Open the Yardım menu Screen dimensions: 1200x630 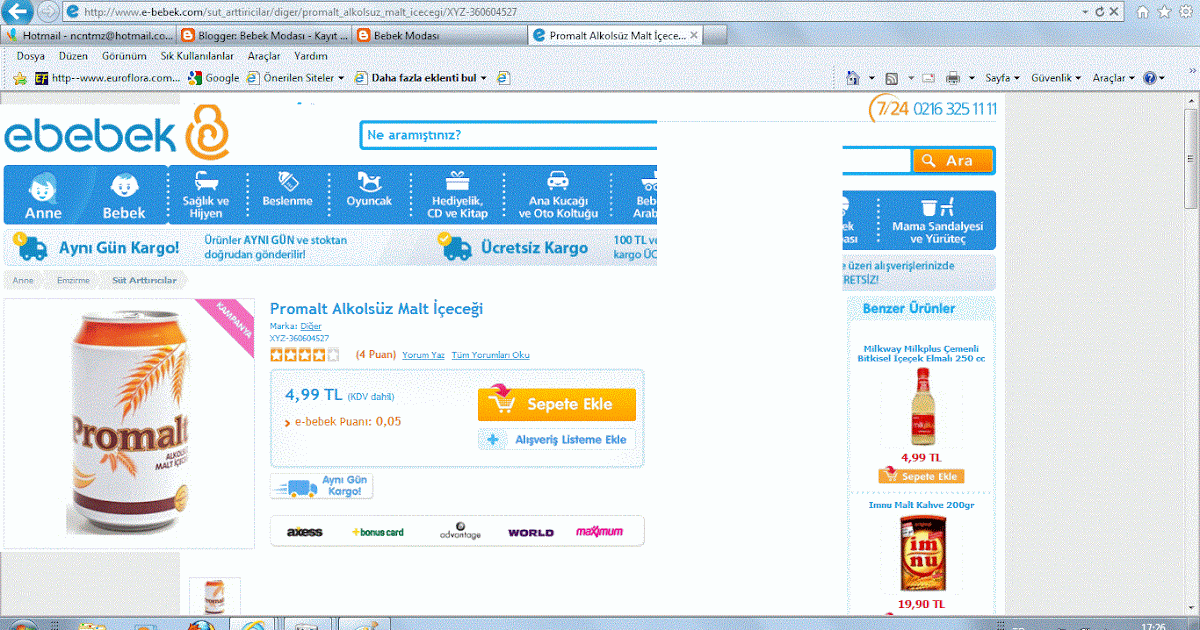(x=311, y=56)
